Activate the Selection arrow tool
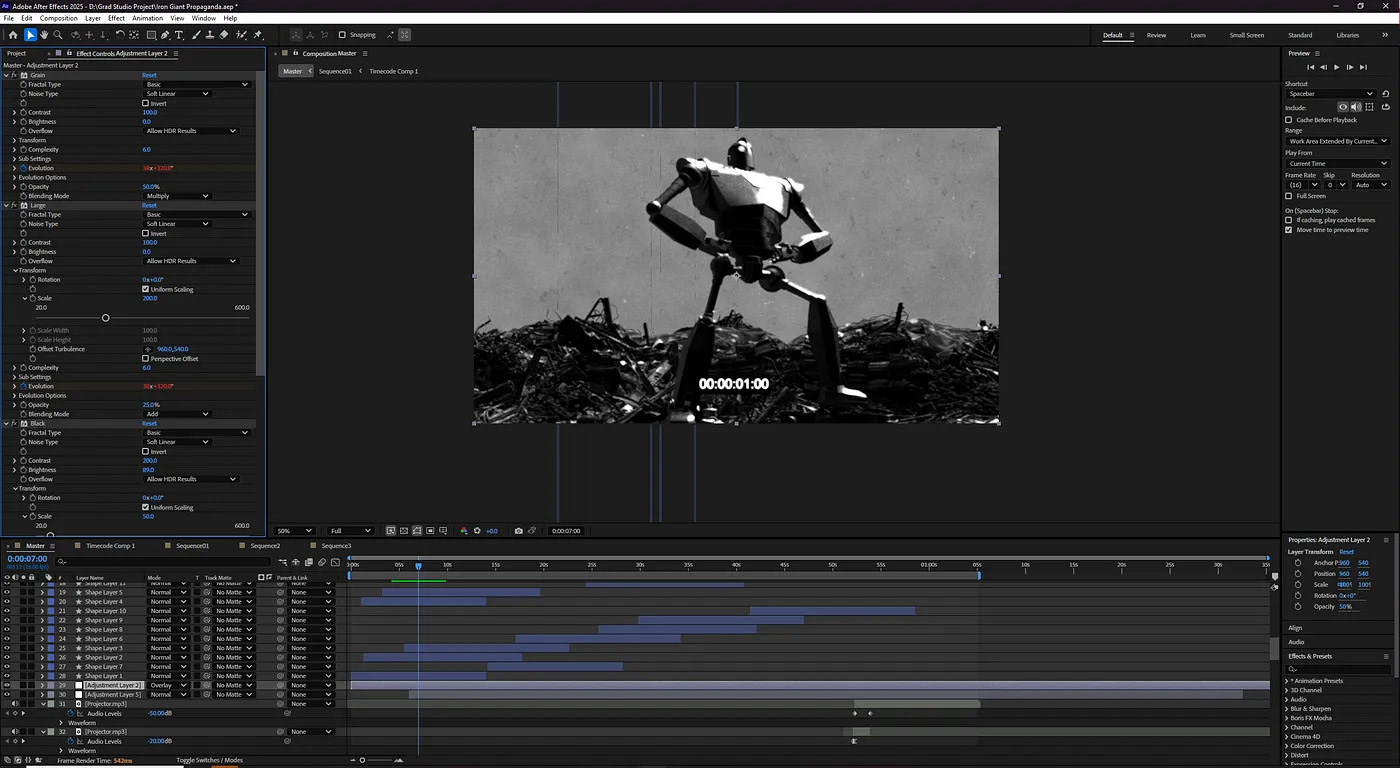 click(x=30, y=35)
